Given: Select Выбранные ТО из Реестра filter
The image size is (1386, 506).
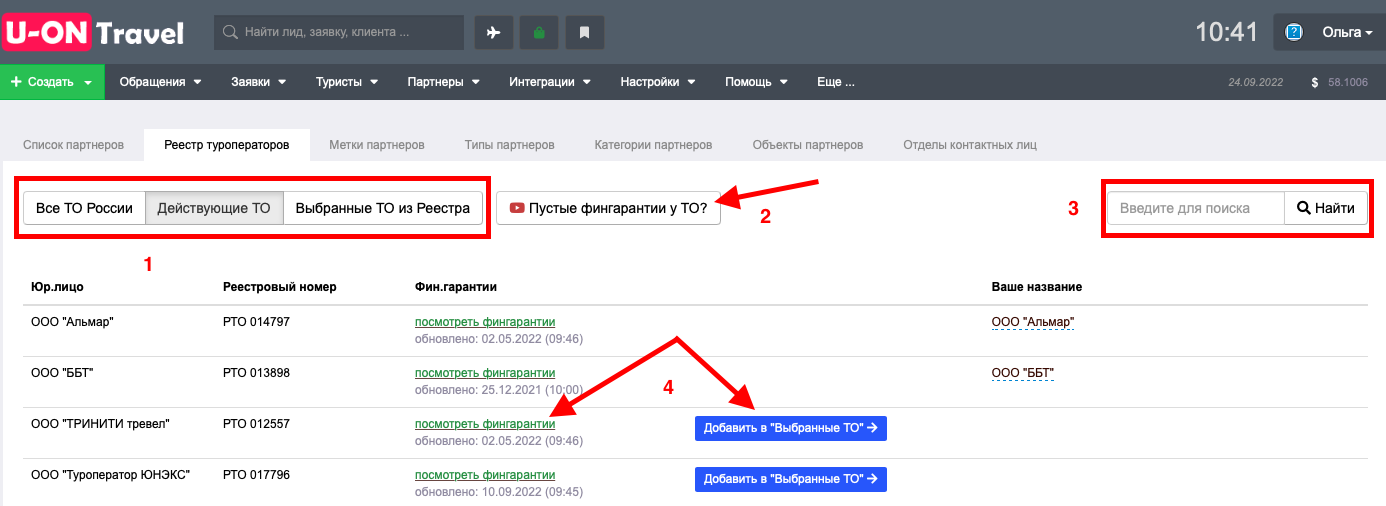Looking at the screenshot, I should pos(383,208).
